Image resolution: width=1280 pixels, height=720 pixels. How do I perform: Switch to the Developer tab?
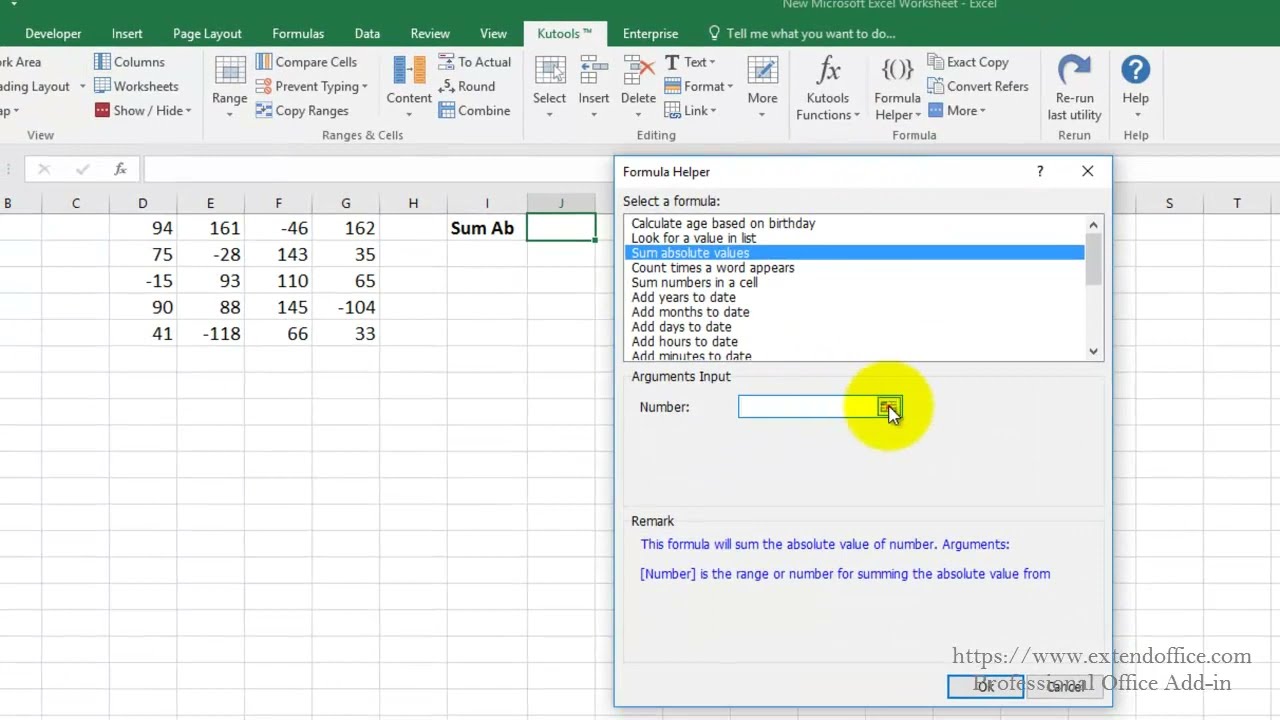(x=53, y=33)
